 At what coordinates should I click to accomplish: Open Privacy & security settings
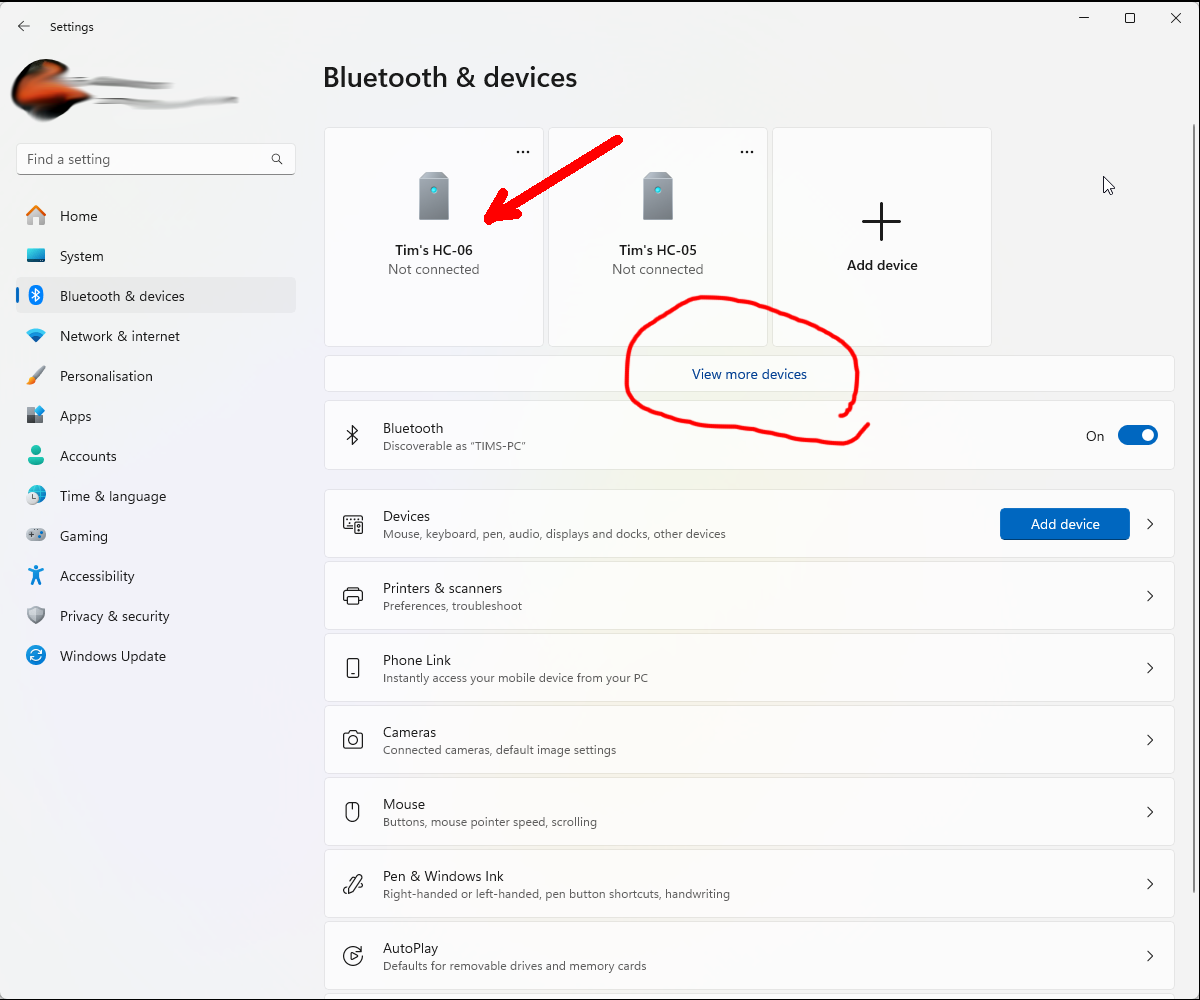point(36,615)
